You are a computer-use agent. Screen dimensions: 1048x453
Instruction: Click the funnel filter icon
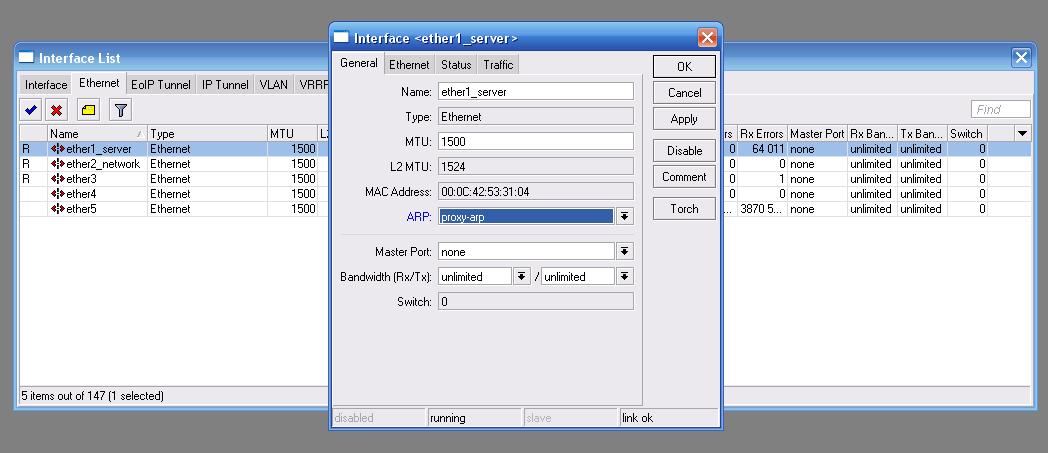click(119, 111)
